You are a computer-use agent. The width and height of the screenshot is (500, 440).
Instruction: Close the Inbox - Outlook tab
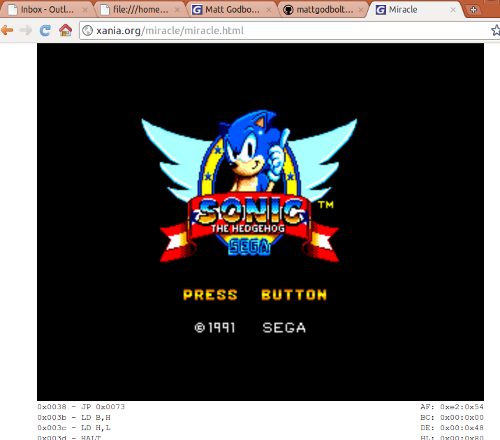(85, 10)
